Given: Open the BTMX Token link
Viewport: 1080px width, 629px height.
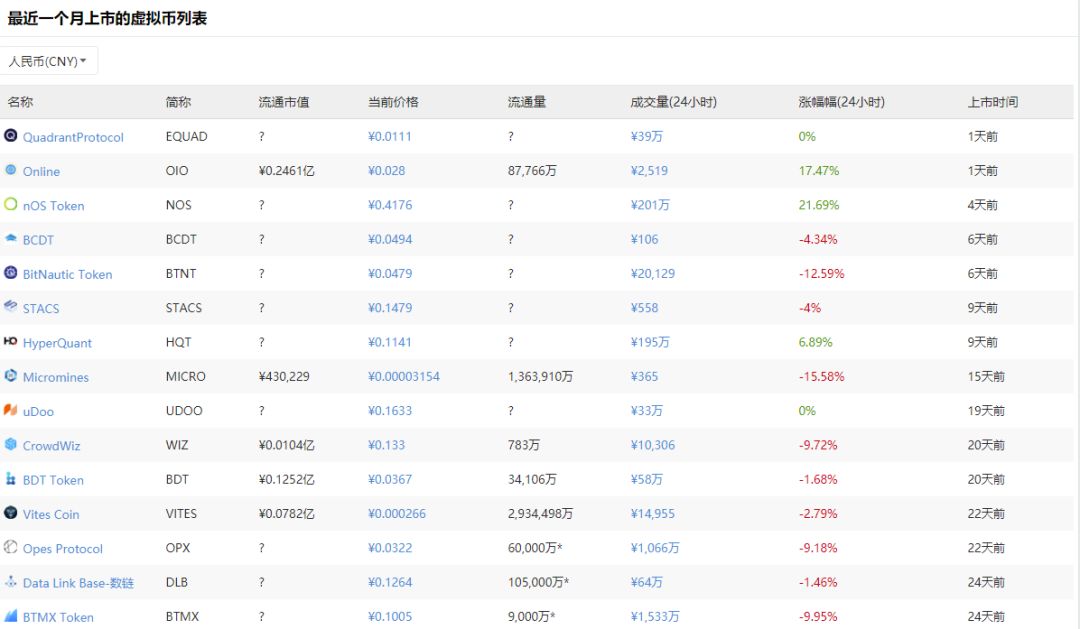Looking at the screenshot, I should tap(58, 617).
